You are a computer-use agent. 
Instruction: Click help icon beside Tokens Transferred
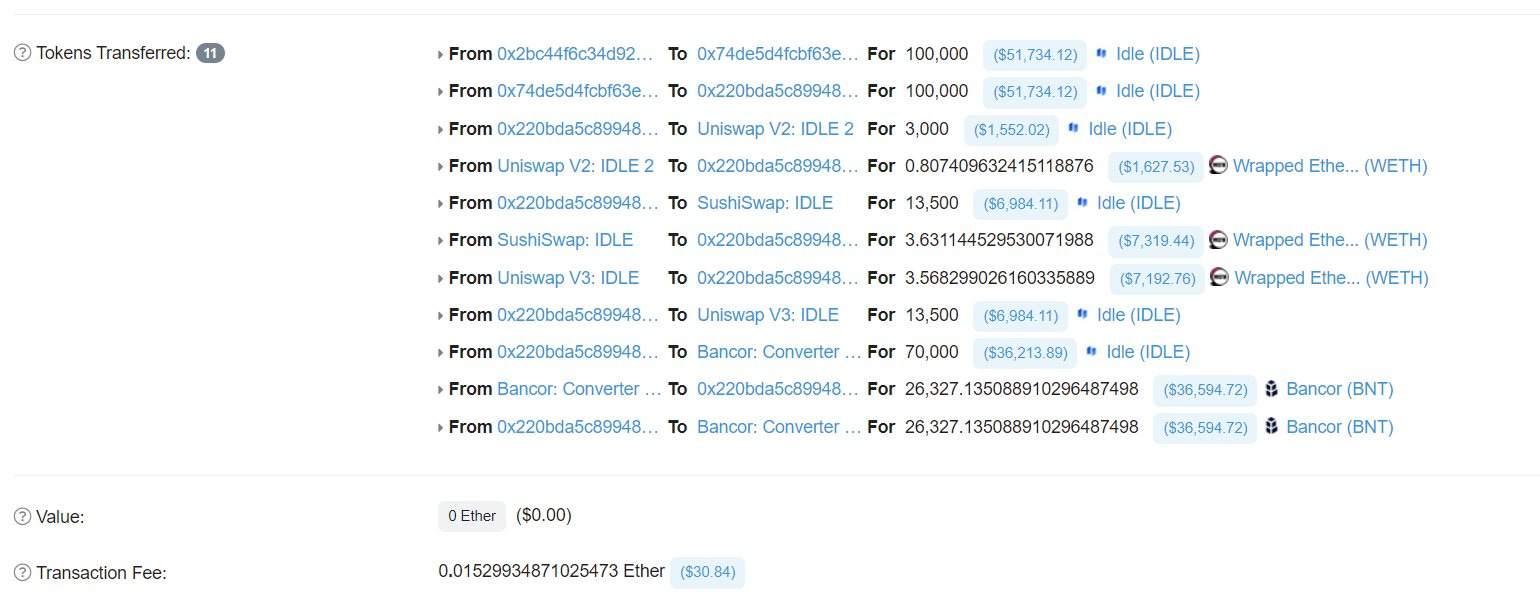point(22,54)
